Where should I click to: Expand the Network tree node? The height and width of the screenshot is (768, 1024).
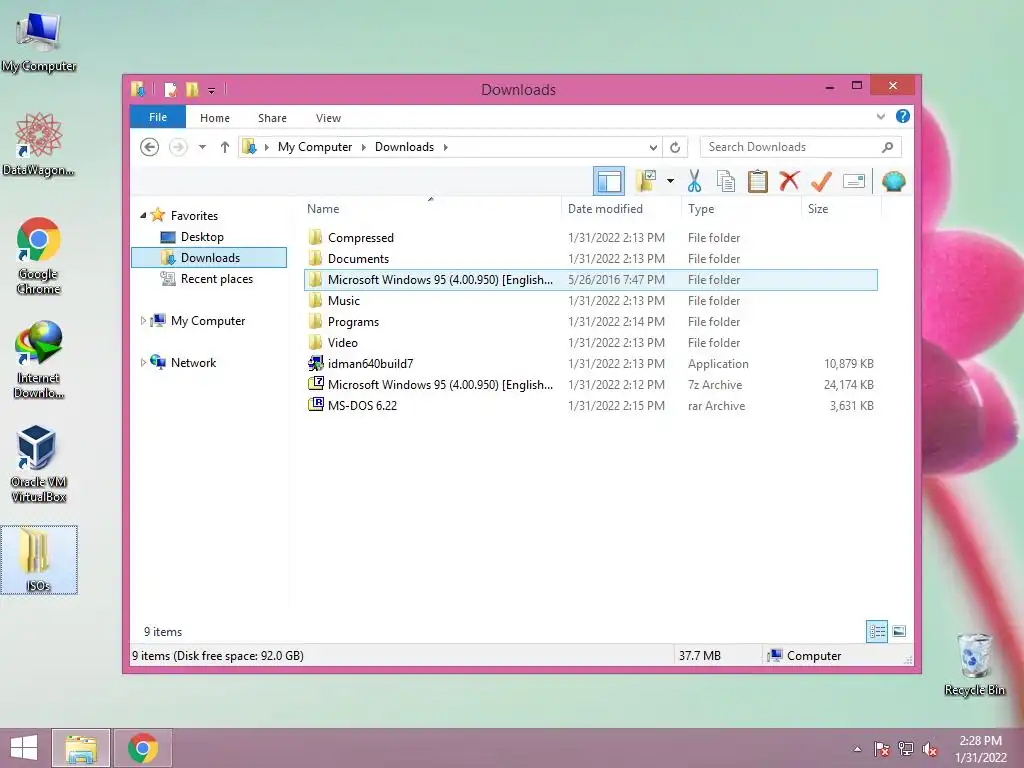click(143, 362)
